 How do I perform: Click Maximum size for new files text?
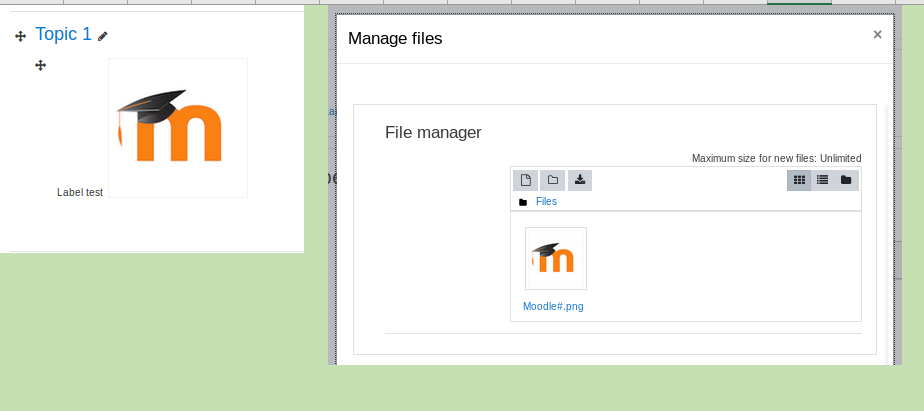[777, 158]
